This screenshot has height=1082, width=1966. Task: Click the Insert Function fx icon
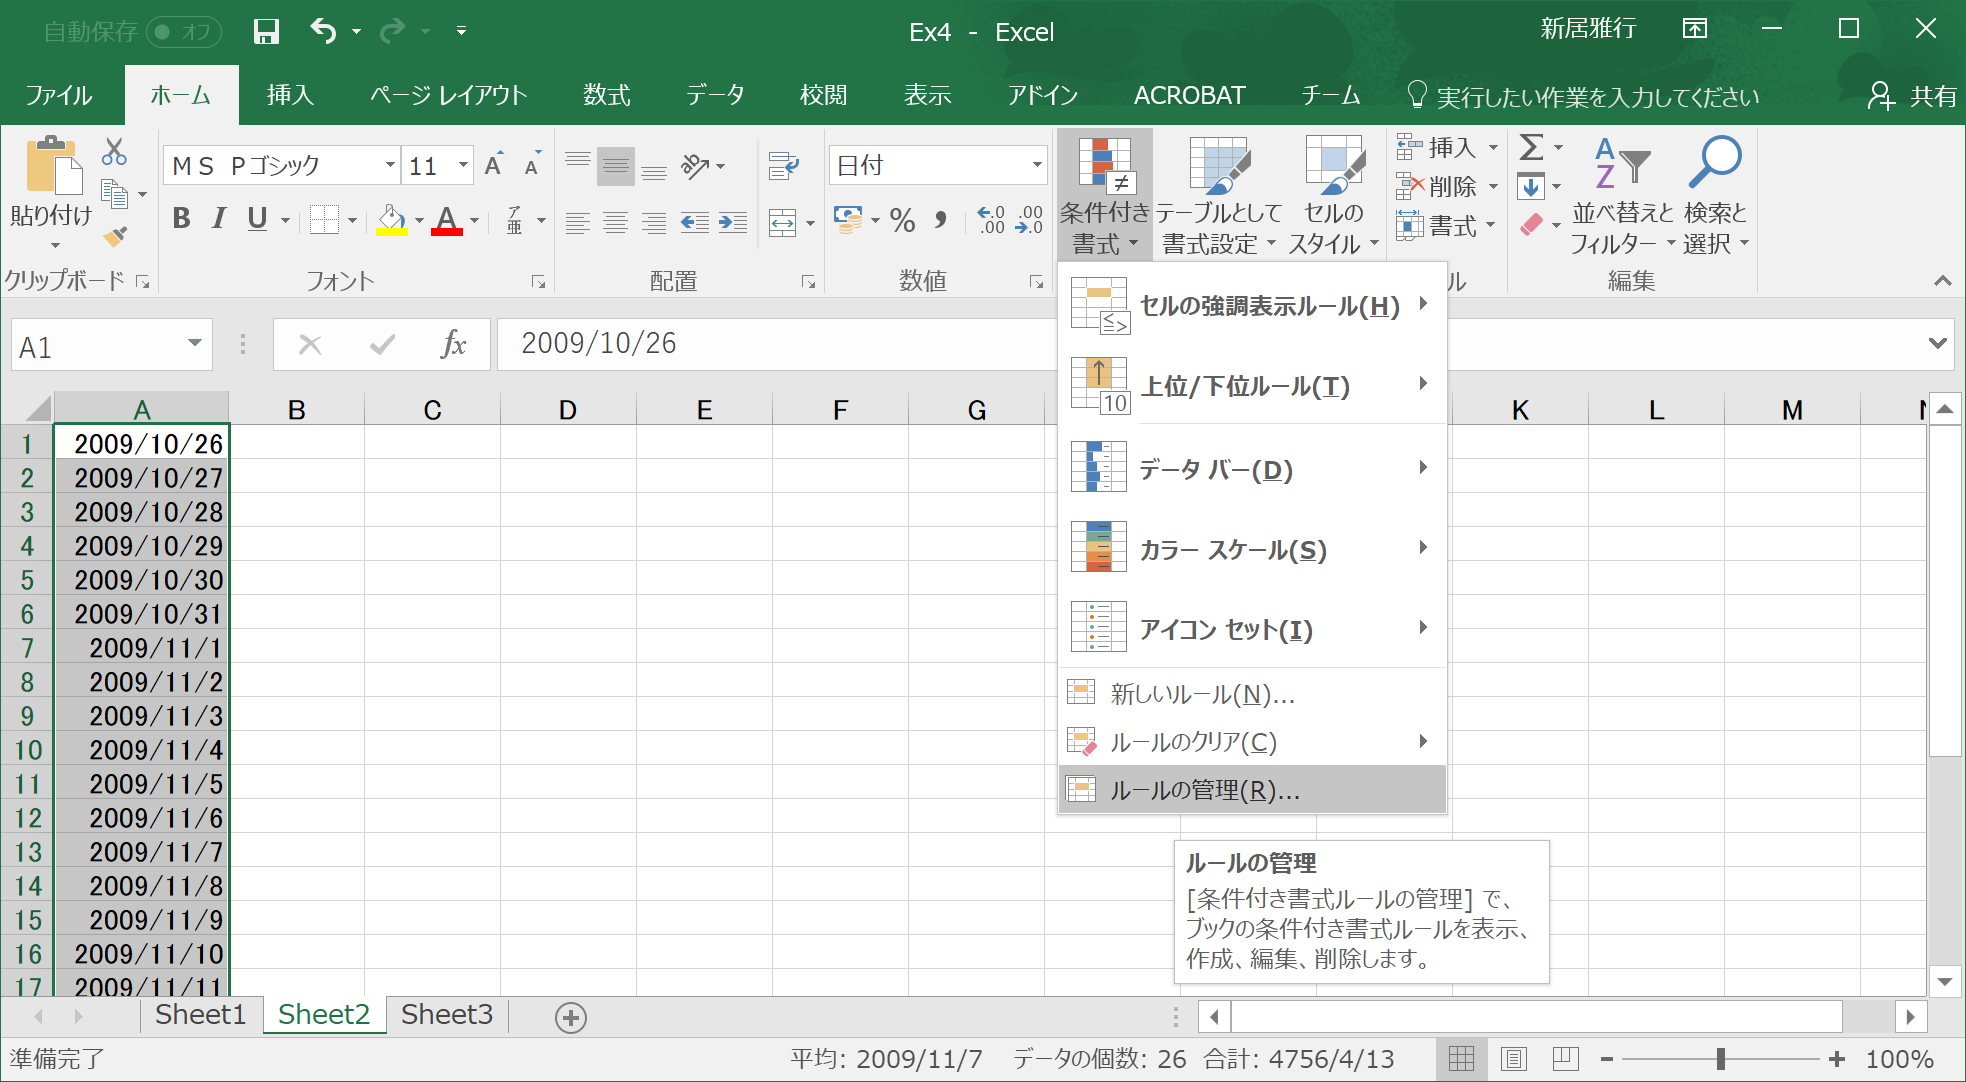tap(453, 345)
